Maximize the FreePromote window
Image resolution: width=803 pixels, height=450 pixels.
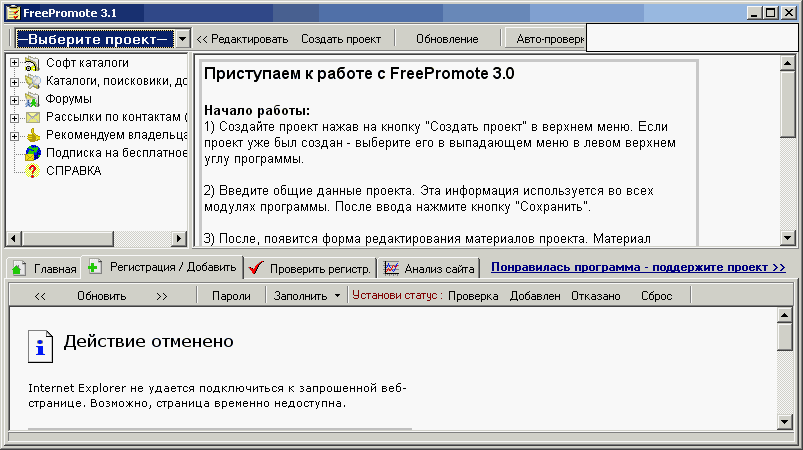(771, 13)
